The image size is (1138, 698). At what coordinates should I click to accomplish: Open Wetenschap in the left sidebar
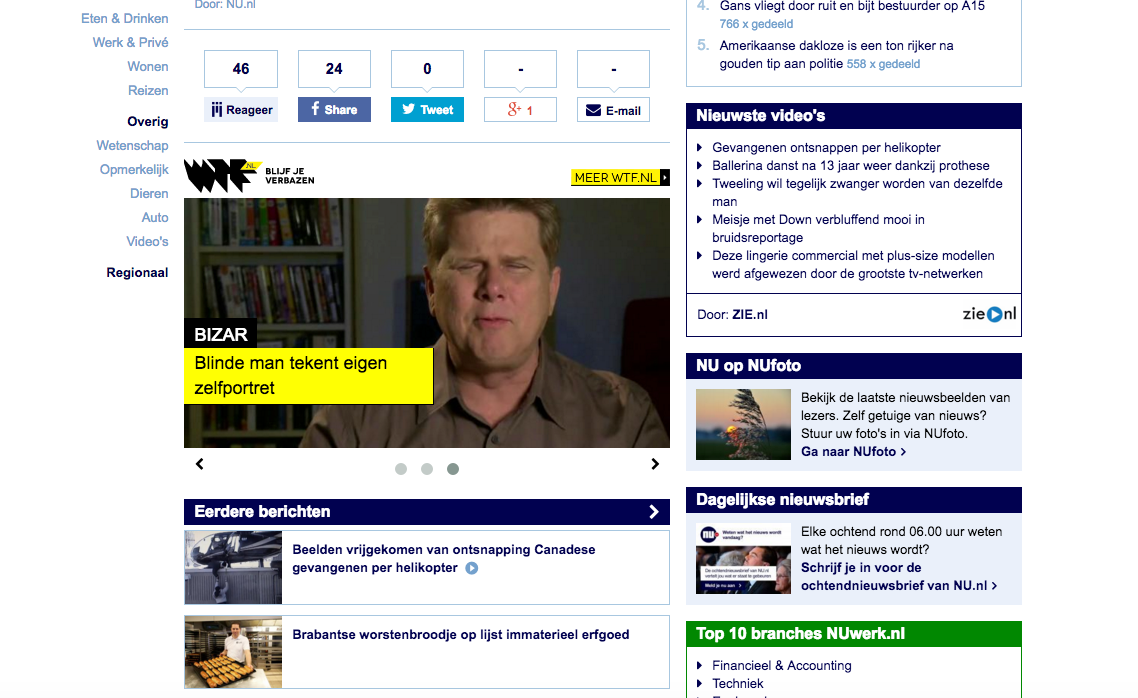[132, 146]
